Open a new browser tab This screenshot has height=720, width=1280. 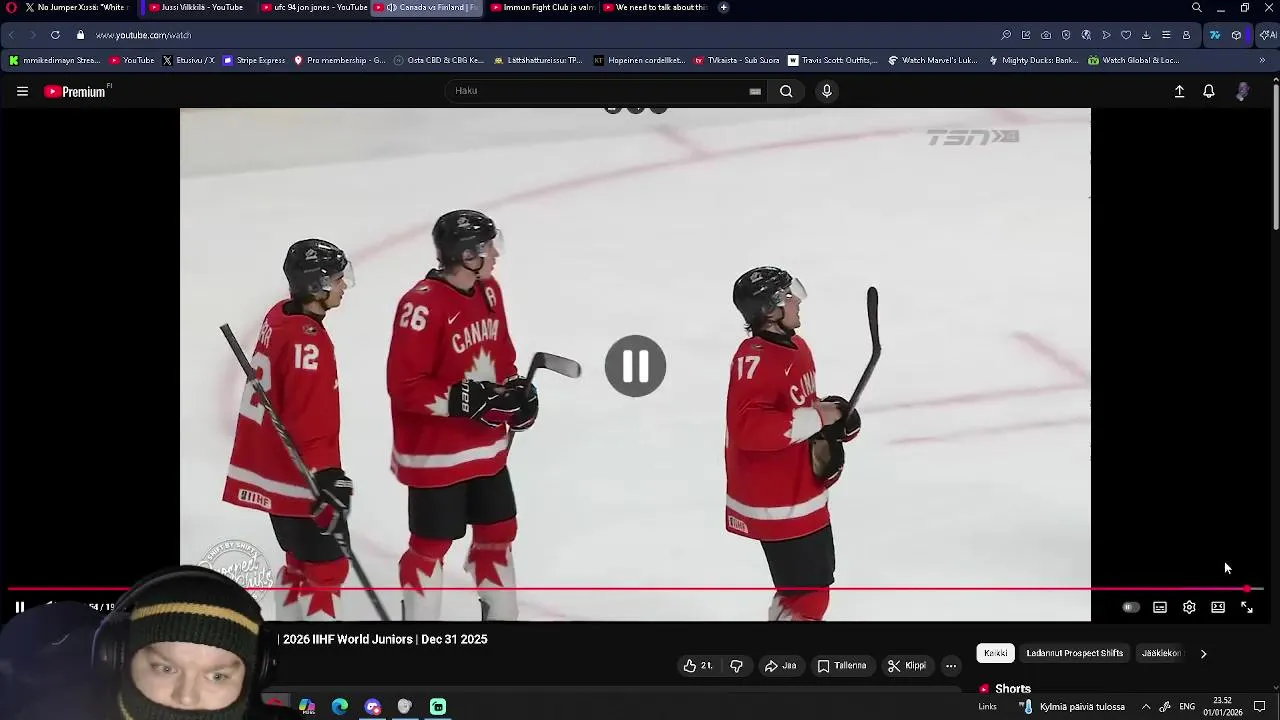pyautogui.click(x=723, y=7)
